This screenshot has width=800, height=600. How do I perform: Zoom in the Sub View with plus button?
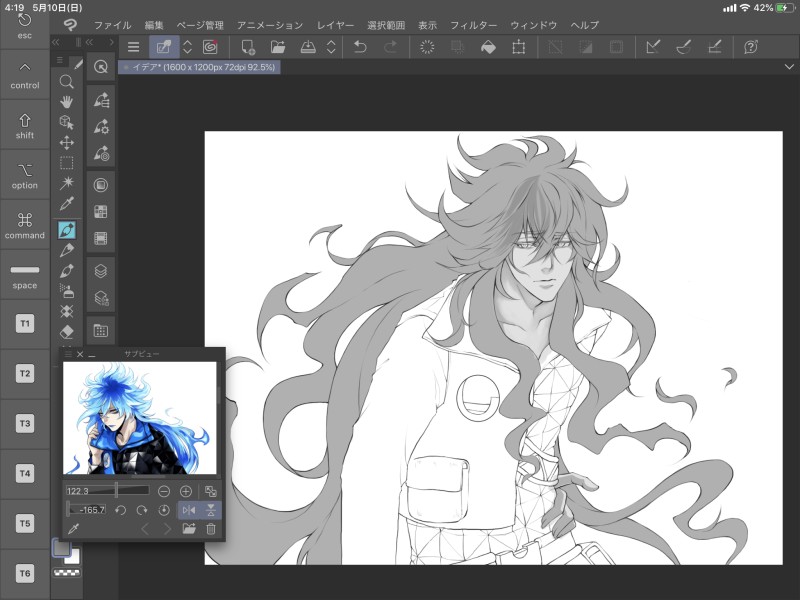pyautogui.click(x=186, y=491)
